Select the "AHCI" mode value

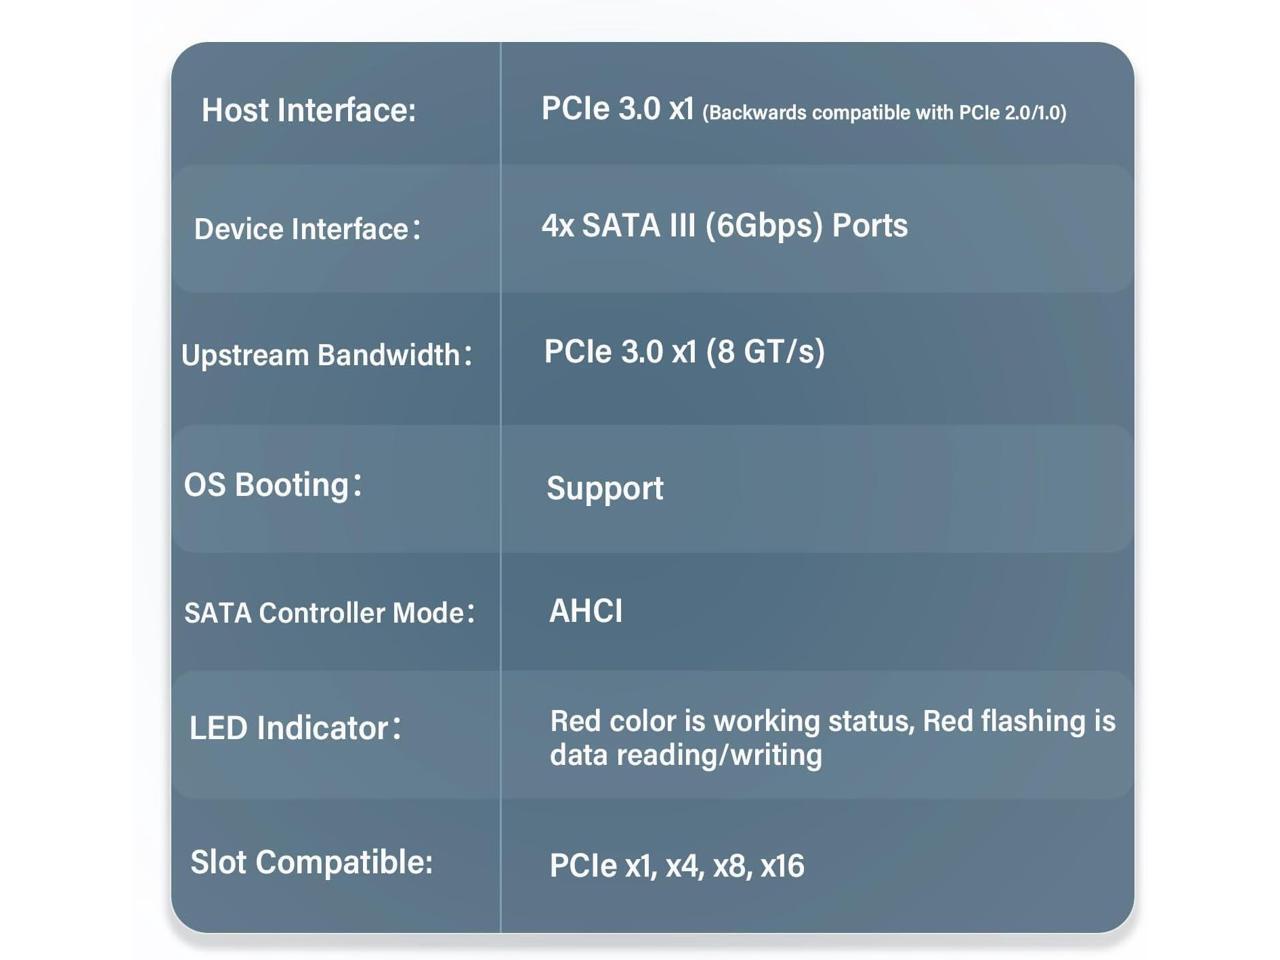(x=586, y=611)
